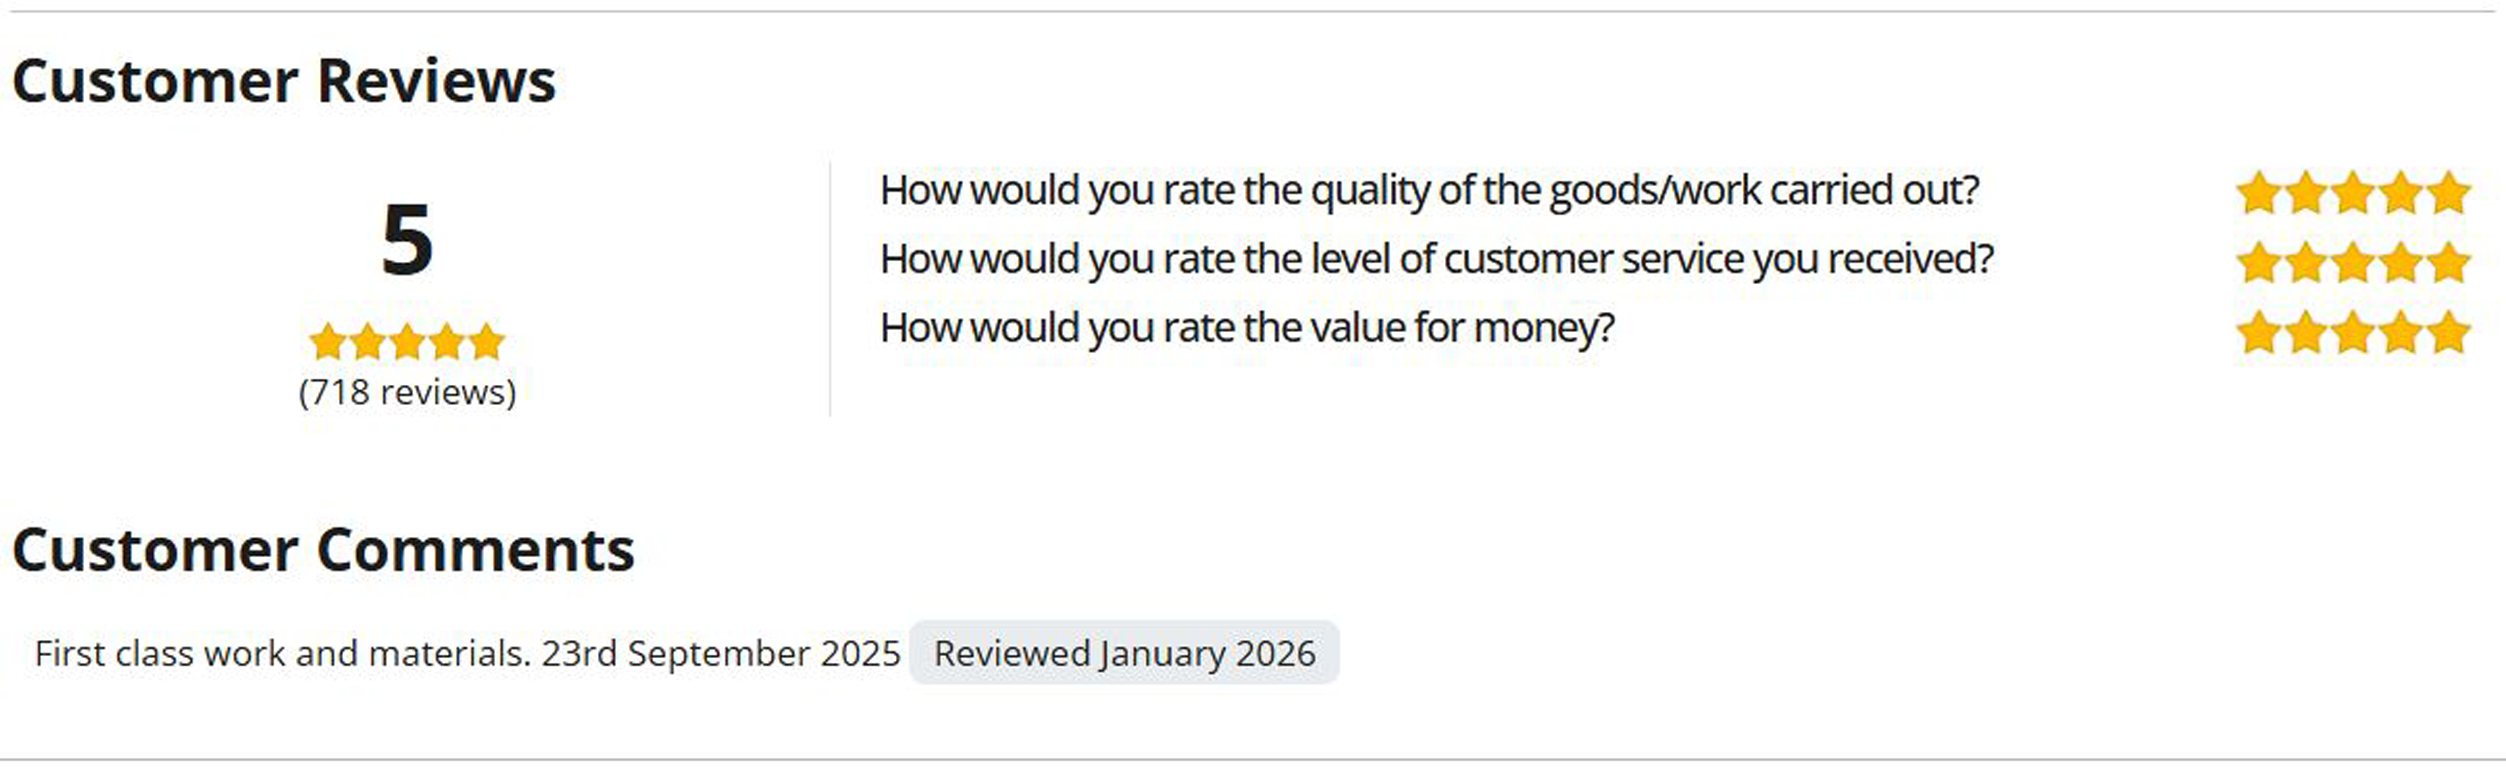Click the Customer Reviews heading
The width and height of the screenshot is (2506, 769).
tap(283, 81)
